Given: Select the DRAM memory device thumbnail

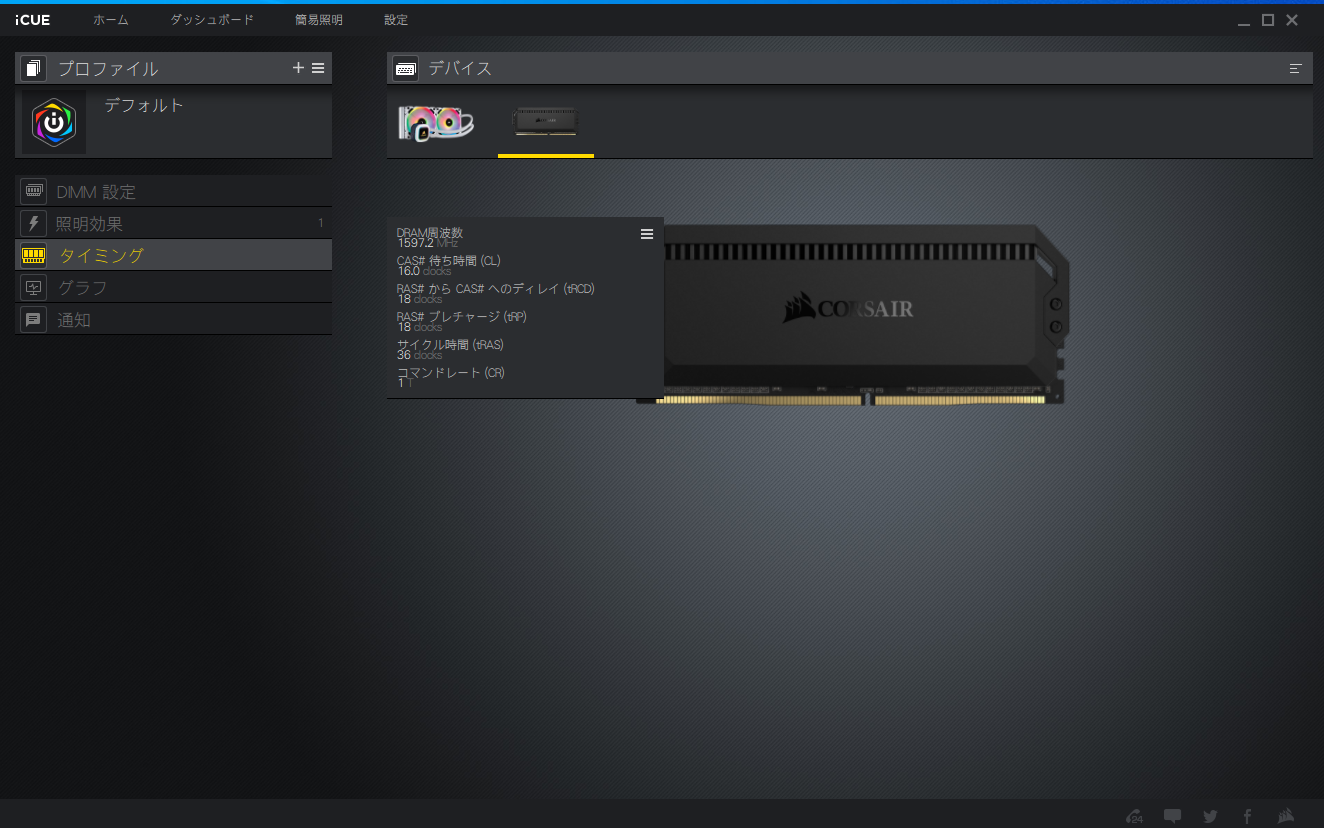Looking at the screenshot, I should (x=546, y=123).
